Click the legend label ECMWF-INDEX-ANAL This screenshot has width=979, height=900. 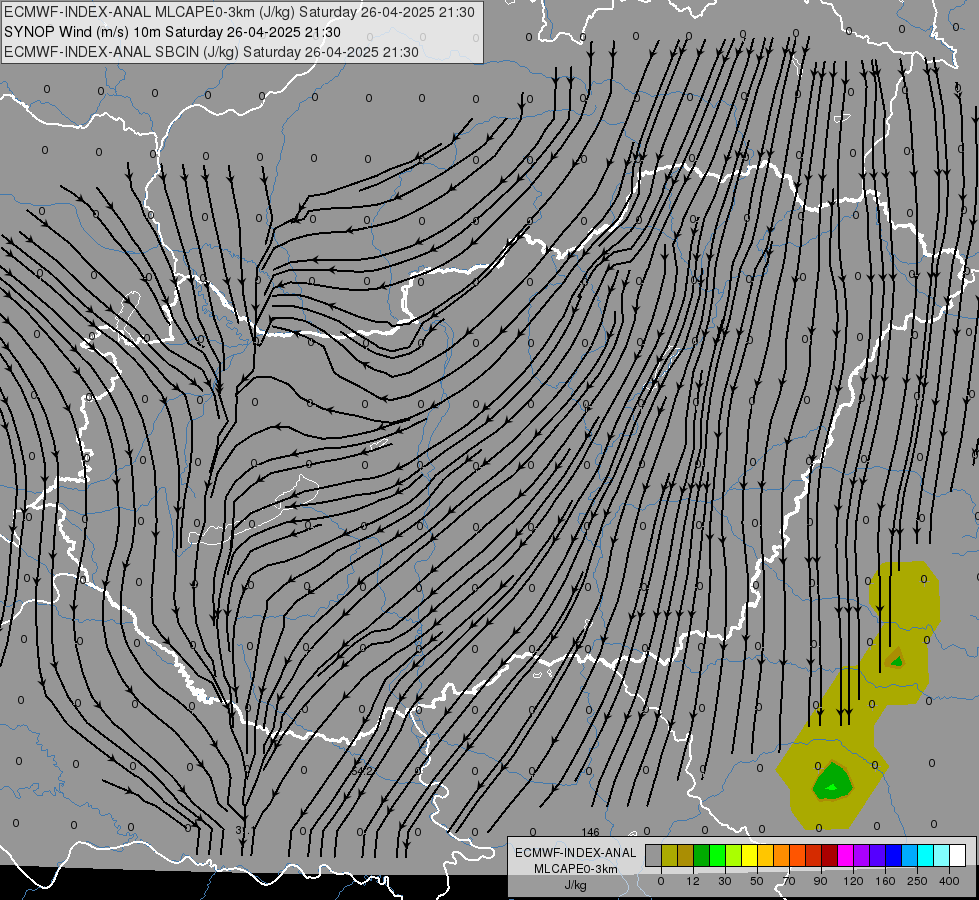point(576,853)
